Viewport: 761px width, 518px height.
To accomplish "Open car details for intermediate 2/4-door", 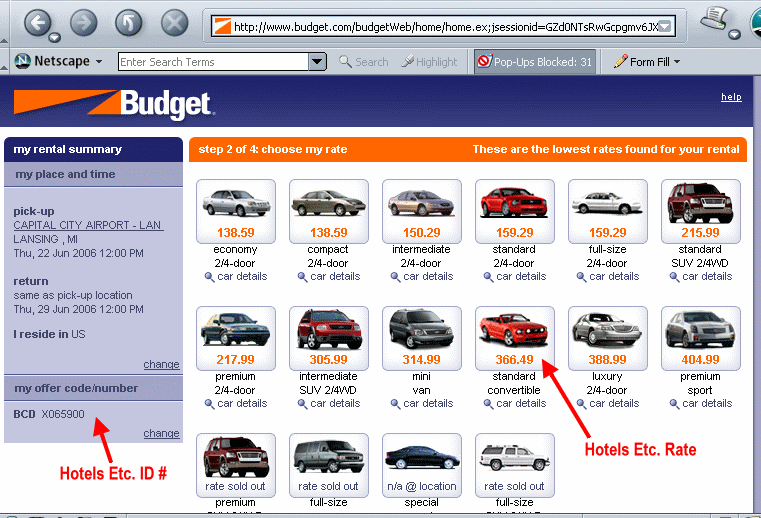I will [x=422, y=277].
